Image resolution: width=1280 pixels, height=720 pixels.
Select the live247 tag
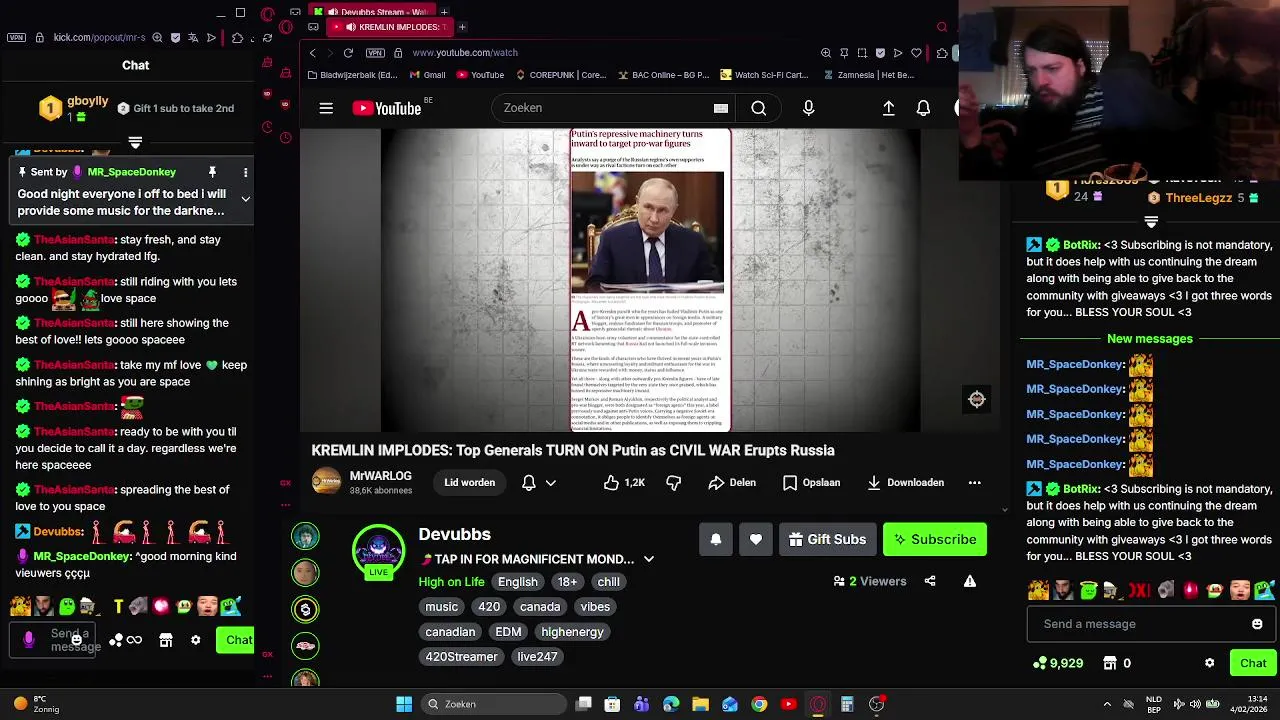pyautogui.click(x=537, y=657)
